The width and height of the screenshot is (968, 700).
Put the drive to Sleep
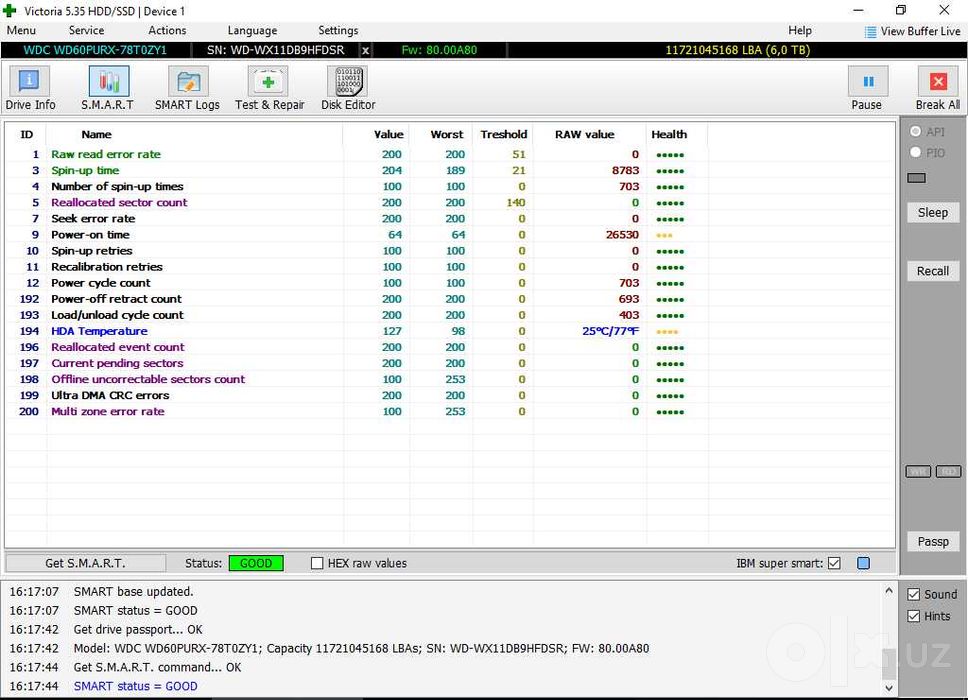coord(933,212)
